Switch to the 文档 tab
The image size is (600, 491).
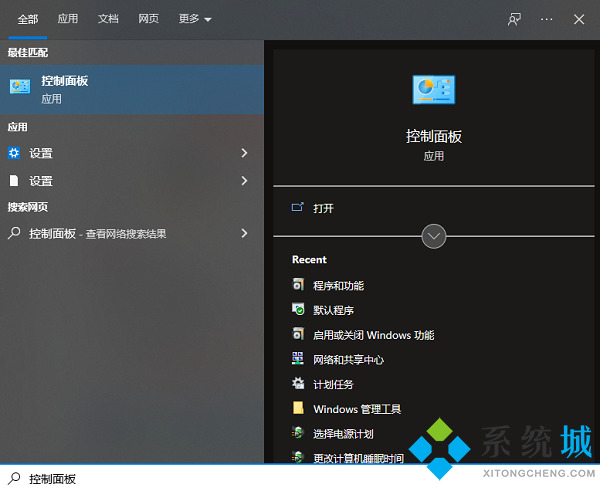coord(108,19)
